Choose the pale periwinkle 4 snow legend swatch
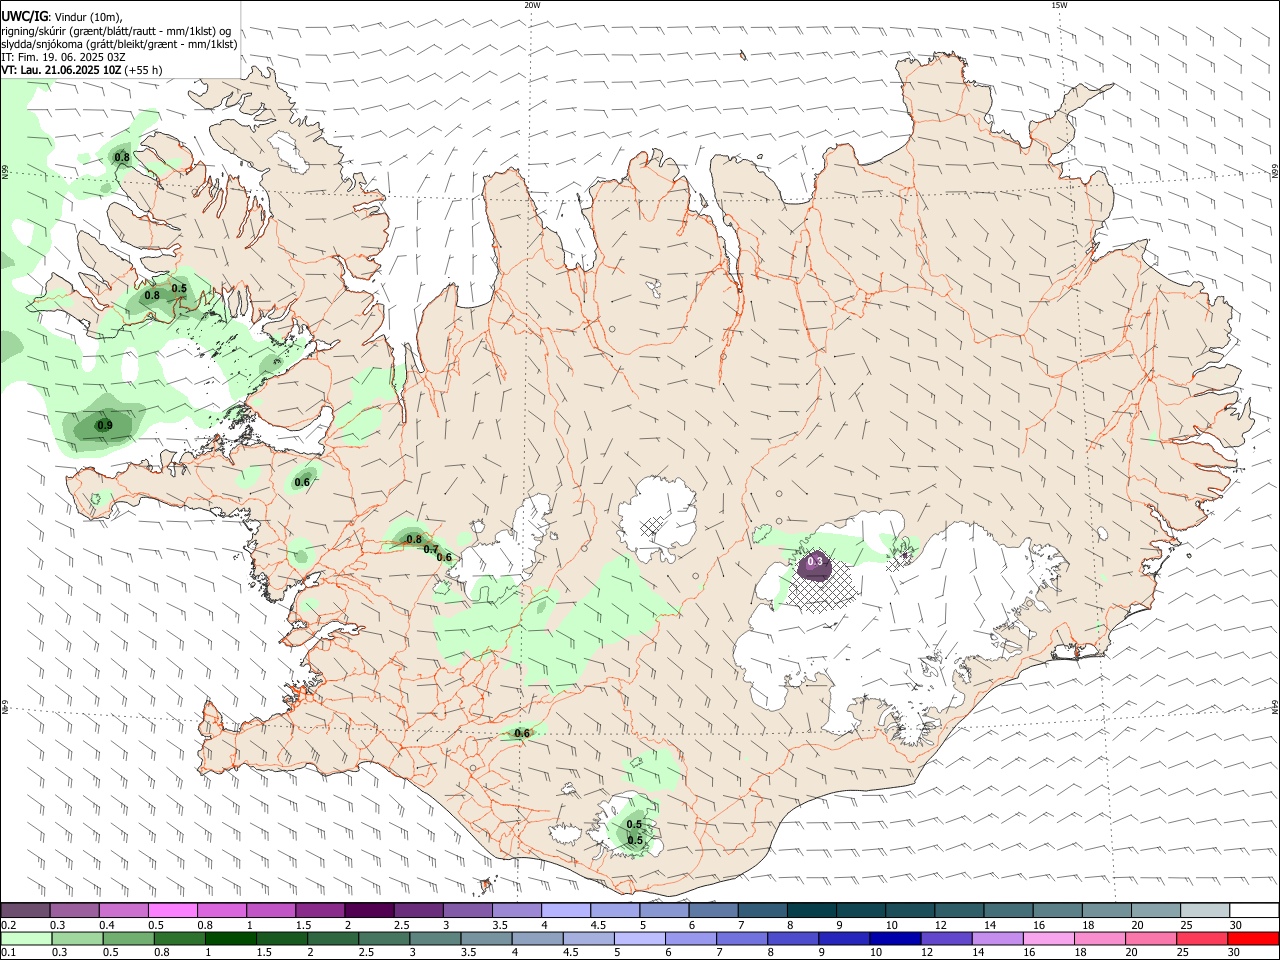 (x=565, y=911)
